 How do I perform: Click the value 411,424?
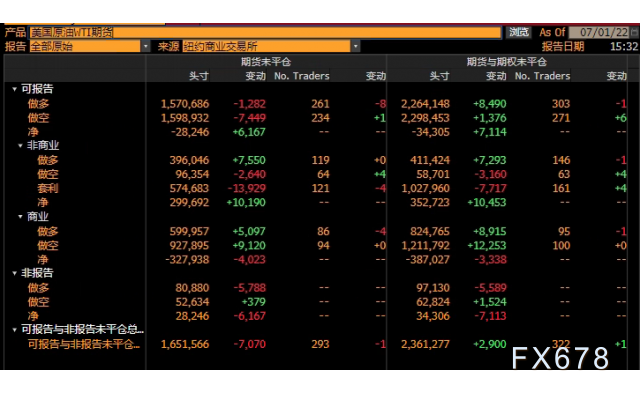(x=430, y=160)
